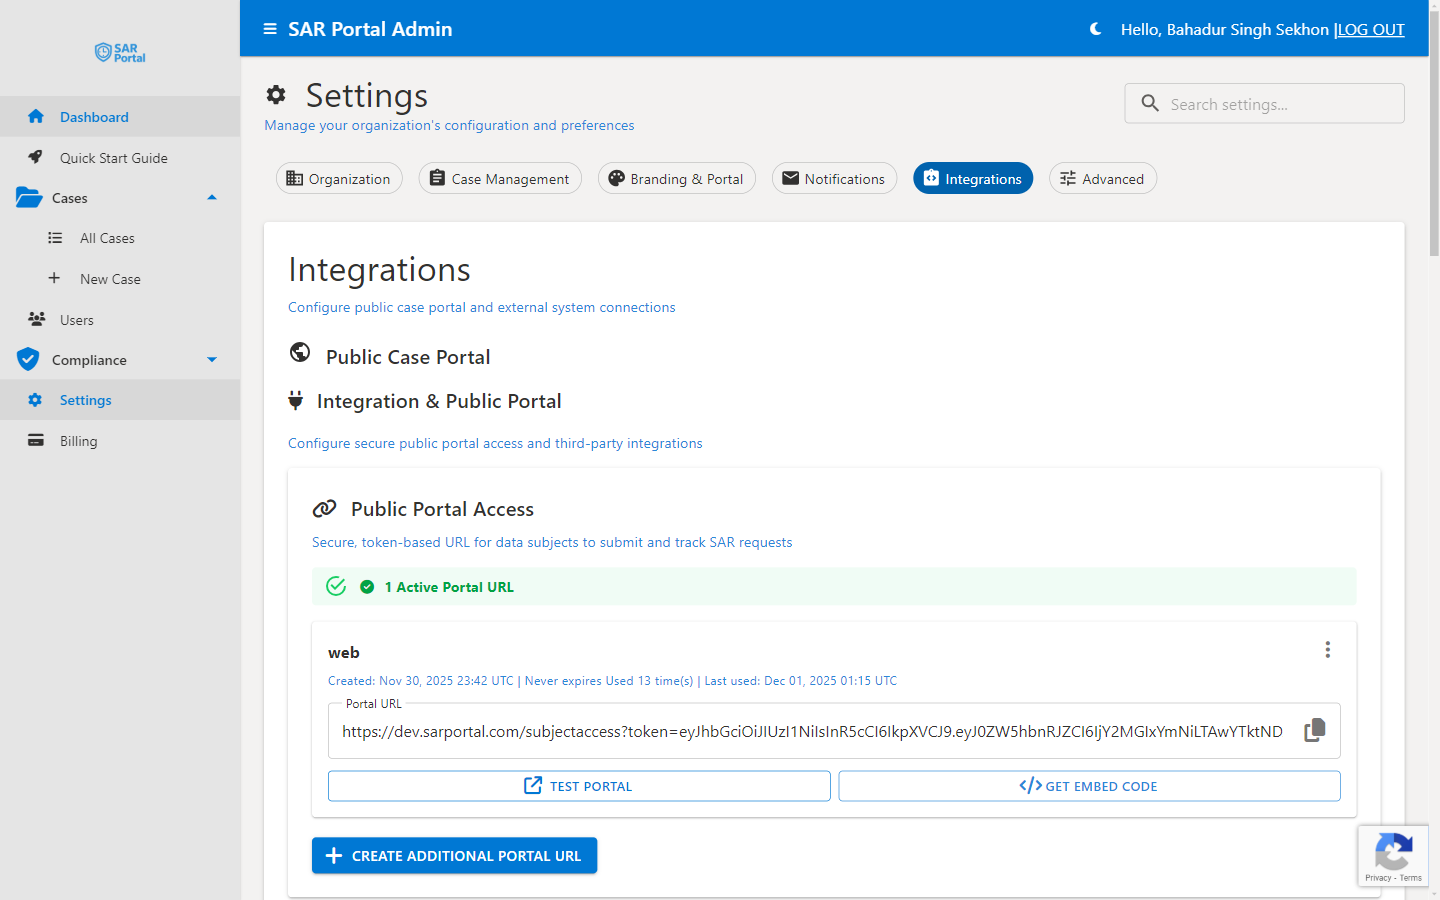Open the Organization settings tab

[339, 178]
